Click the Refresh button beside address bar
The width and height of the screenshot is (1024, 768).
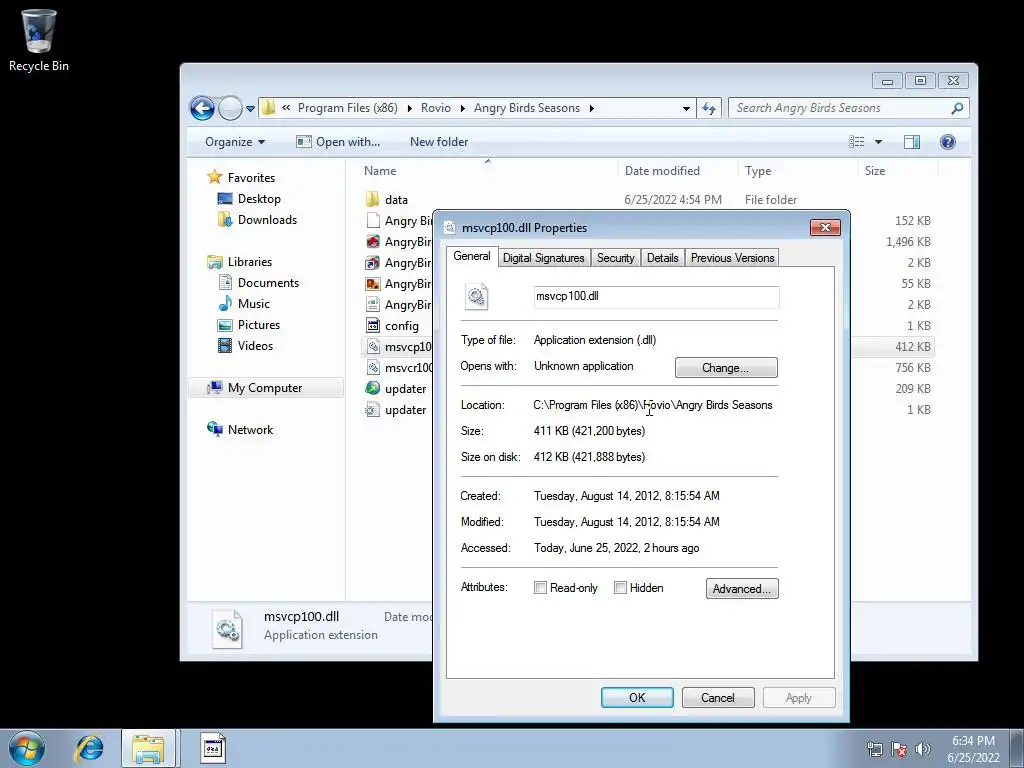coord(709,108)
